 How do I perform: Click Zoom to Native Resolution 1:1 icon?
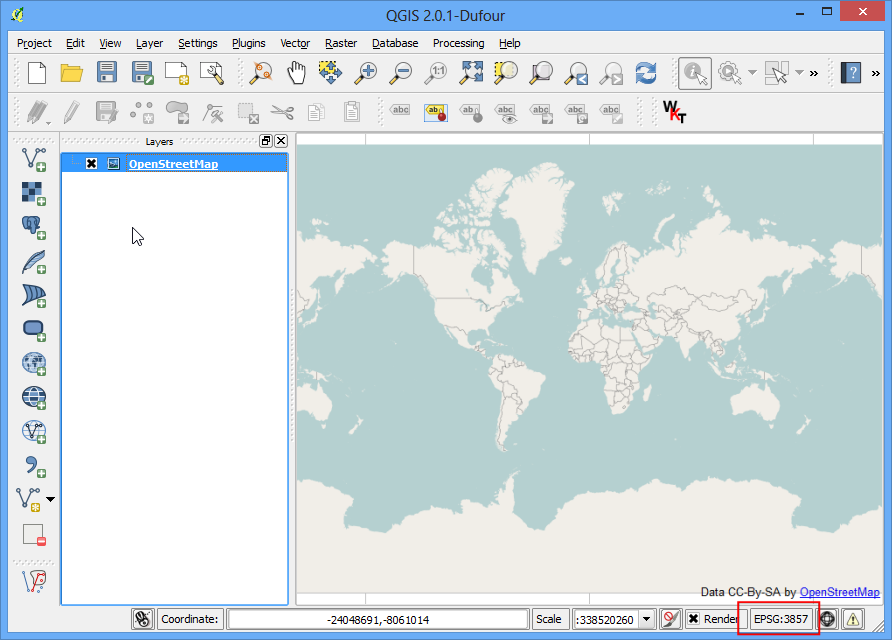(x=436, y=73)
